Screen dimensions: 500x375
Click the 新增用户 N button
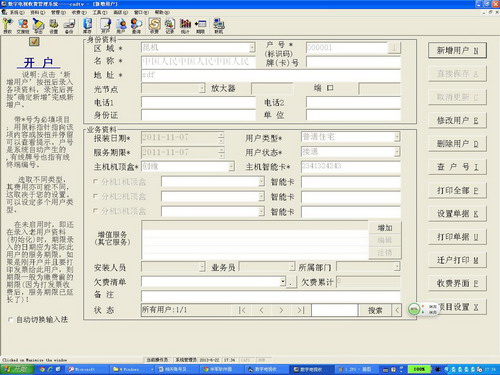[457, 50]
